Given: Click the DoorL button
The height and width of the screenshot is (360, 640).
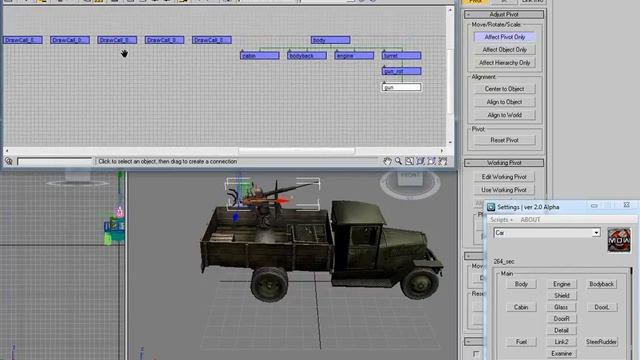Looking at the screenshot, I should 602,307.
